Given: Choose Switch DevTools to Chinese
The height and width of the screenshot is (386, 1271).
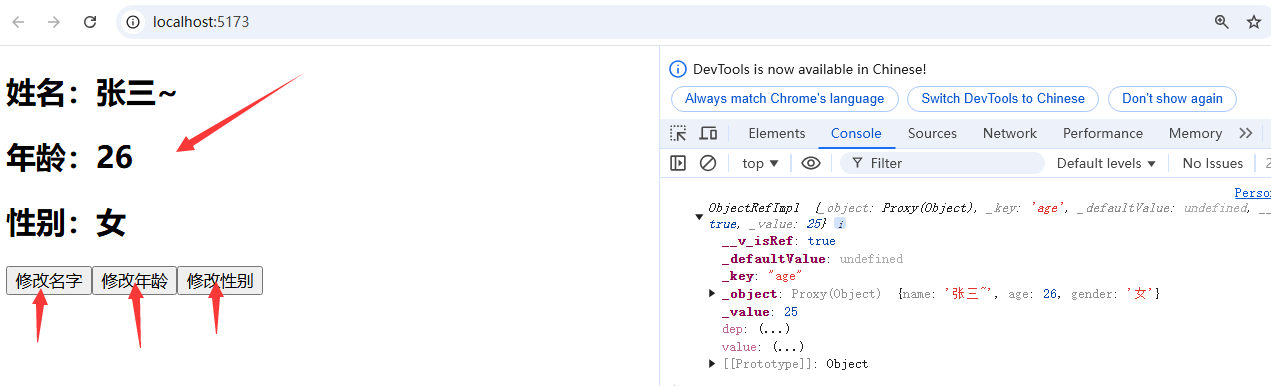Looking at the screenshot, I should (1003, 98).
